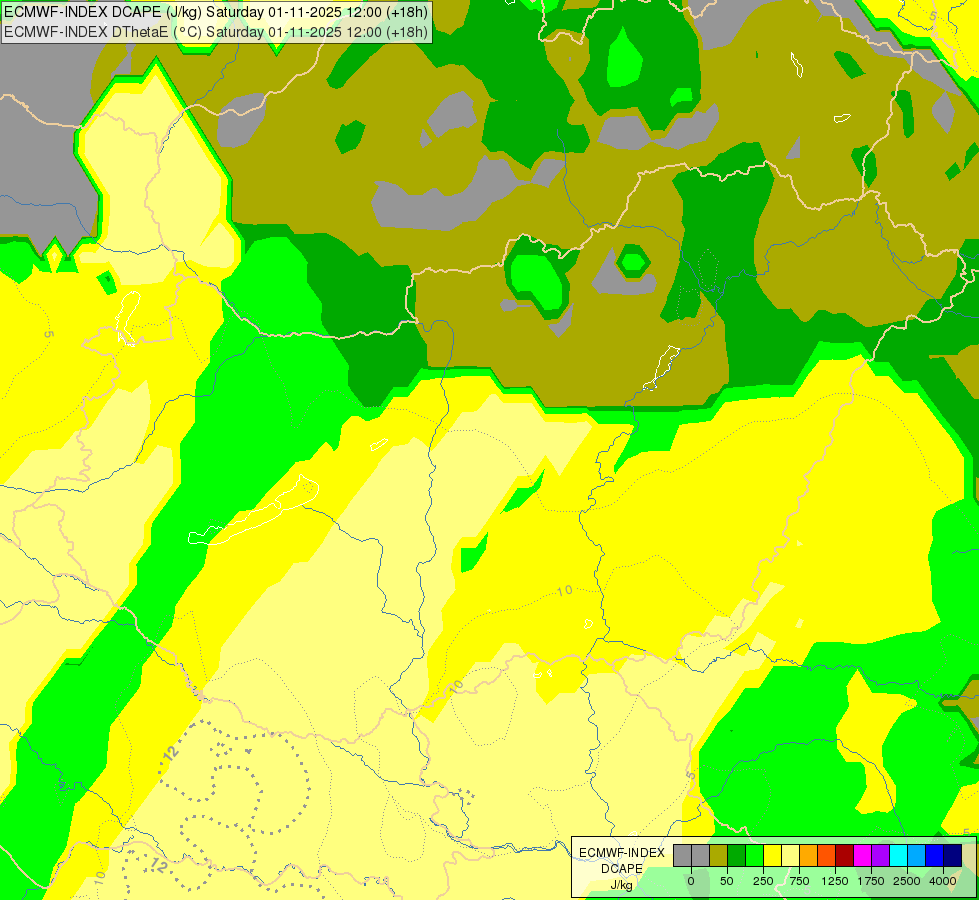Click the legend value 0
The width and height of the screenshot is (979, 900).
point(691,881)
